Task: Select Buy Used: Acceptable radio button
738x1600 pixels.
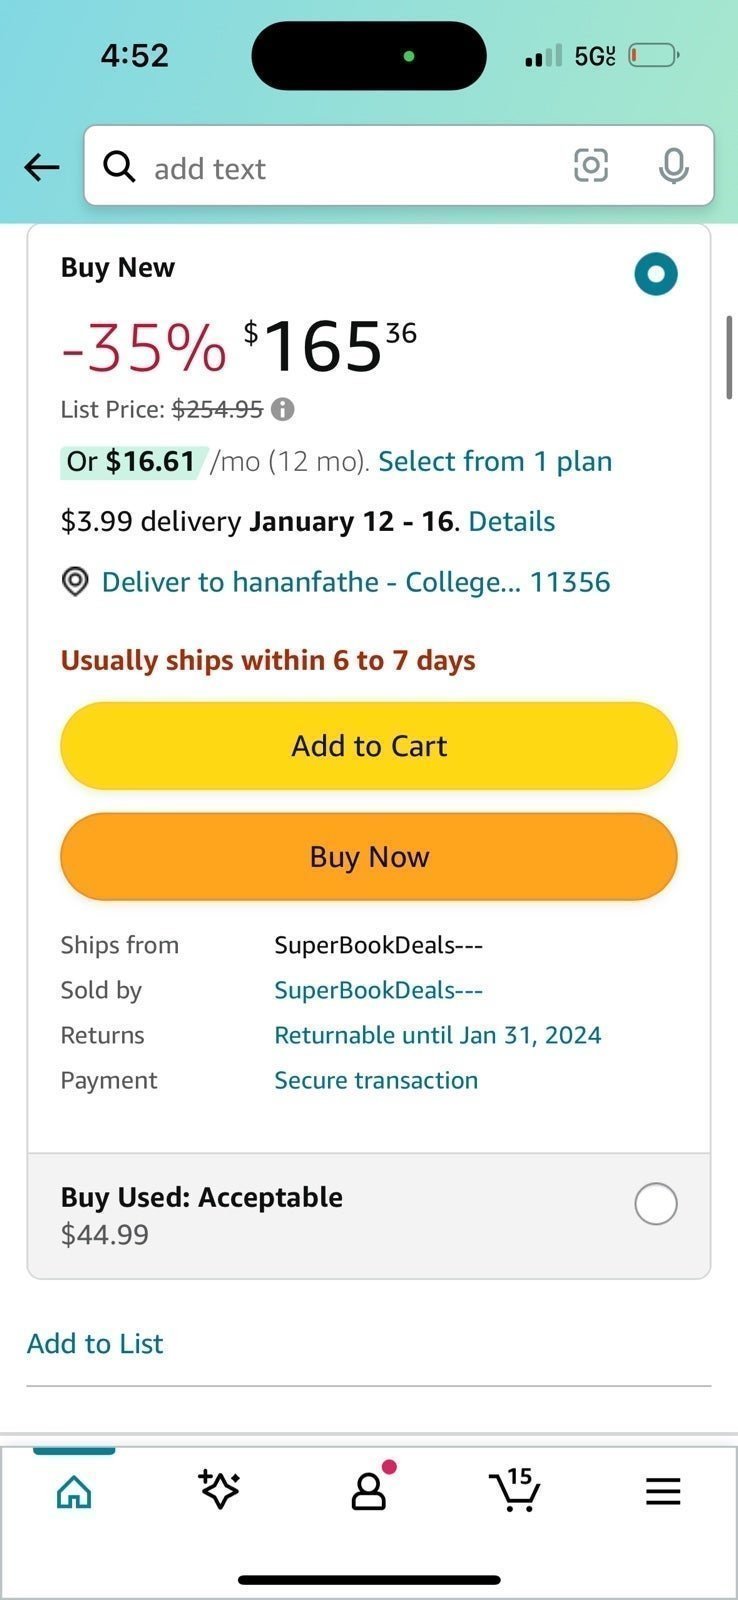Action: coord(656,1204)
